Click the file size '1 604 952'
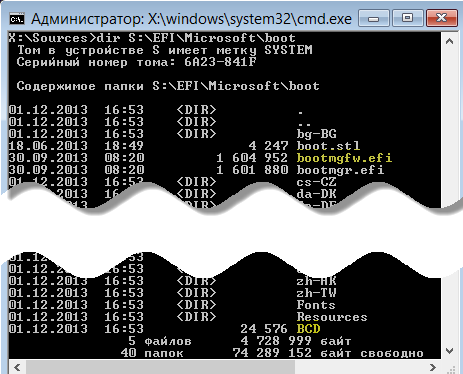The width and height of the screenshot is (463, 374). pyautogui.click(x=252, y=158)
